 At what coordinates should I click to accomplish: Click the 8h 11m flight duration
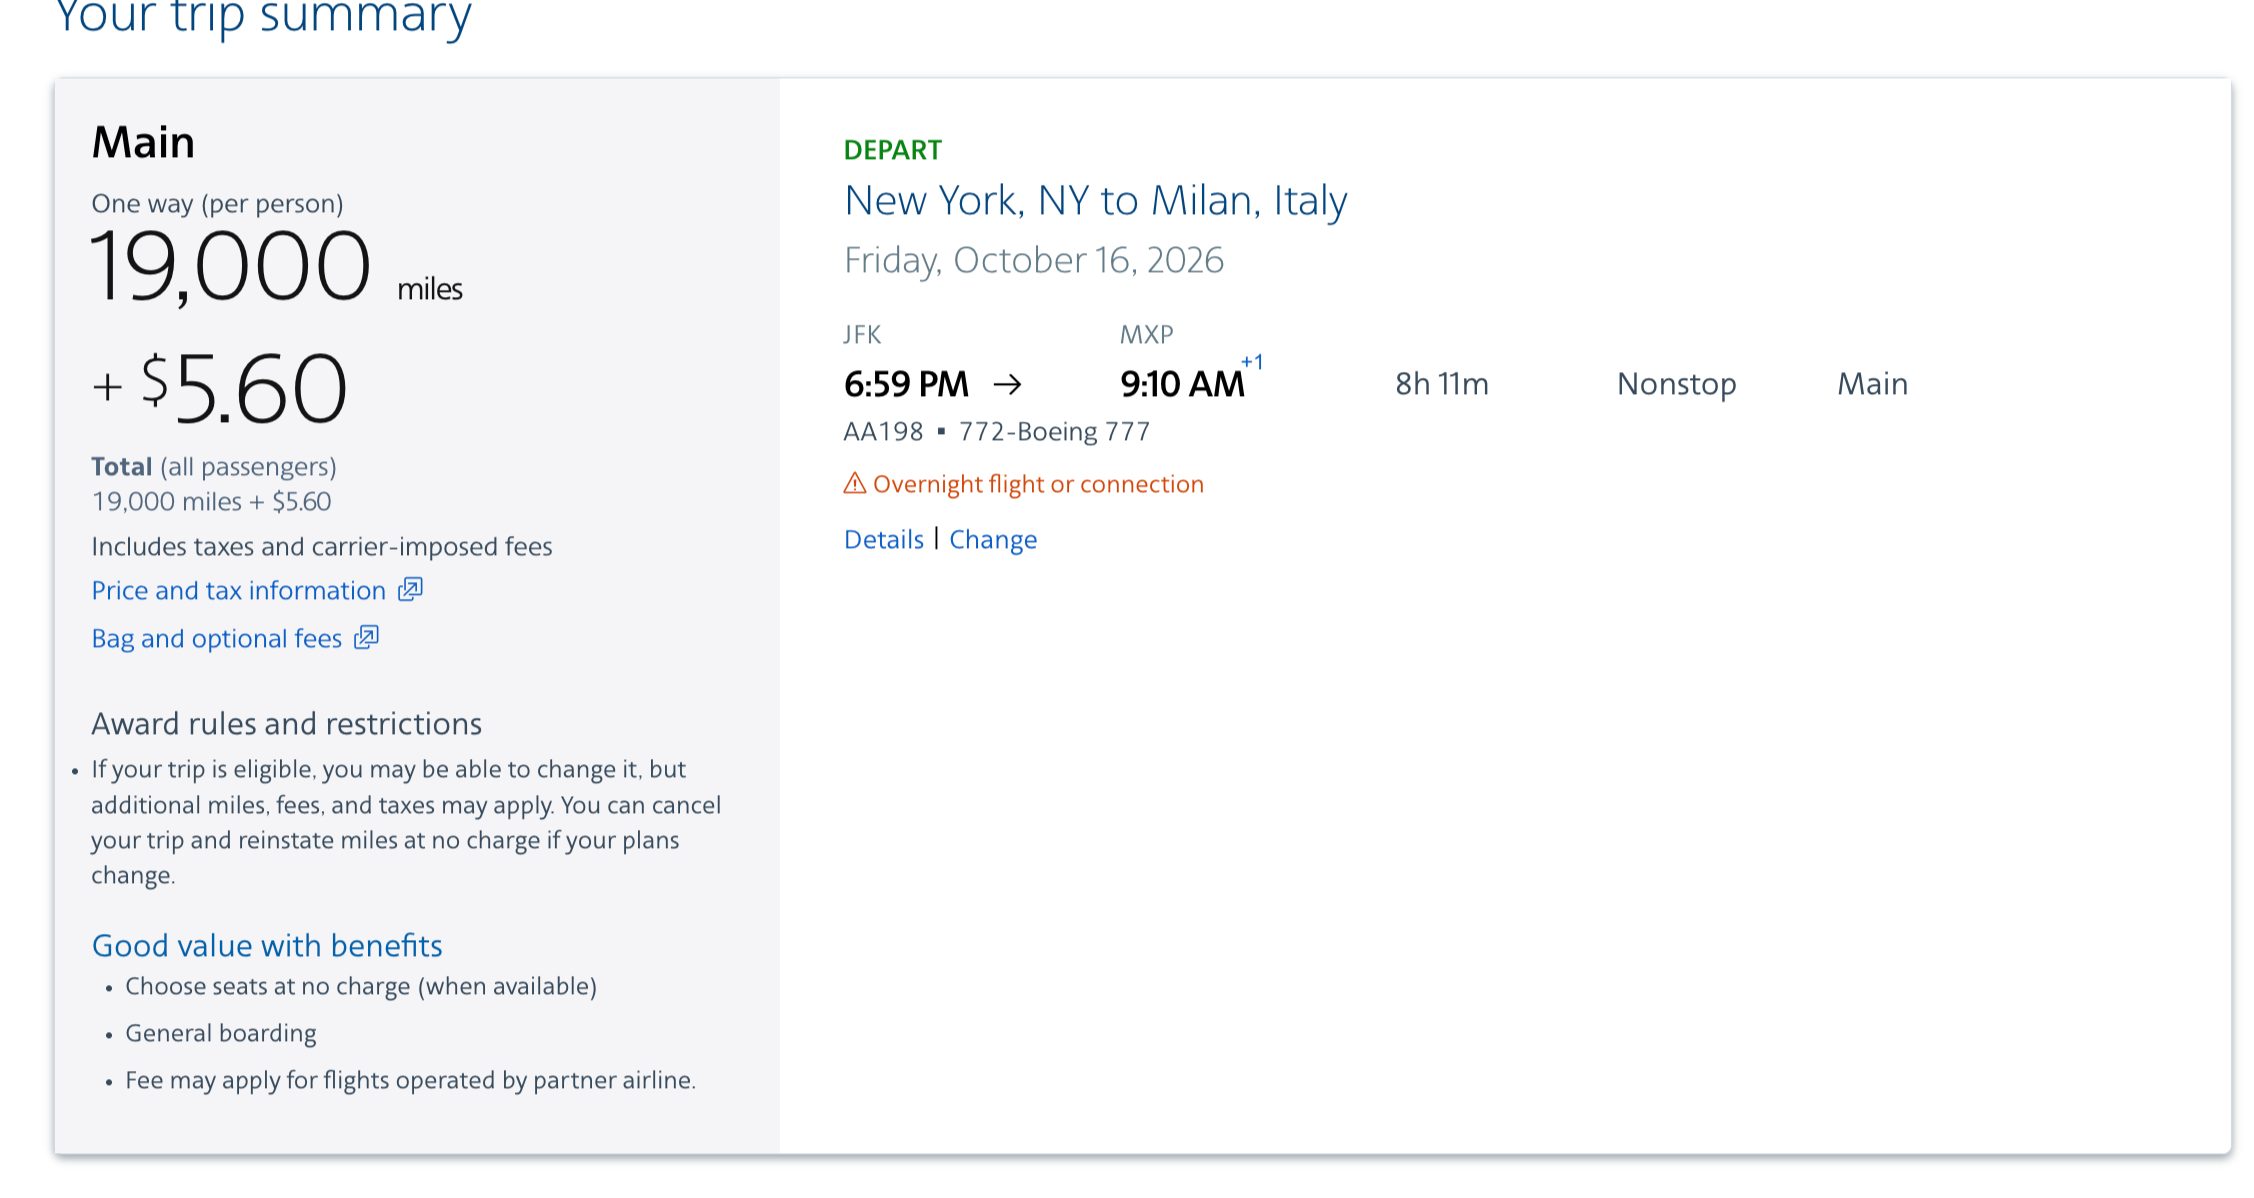coord(1441,384)
